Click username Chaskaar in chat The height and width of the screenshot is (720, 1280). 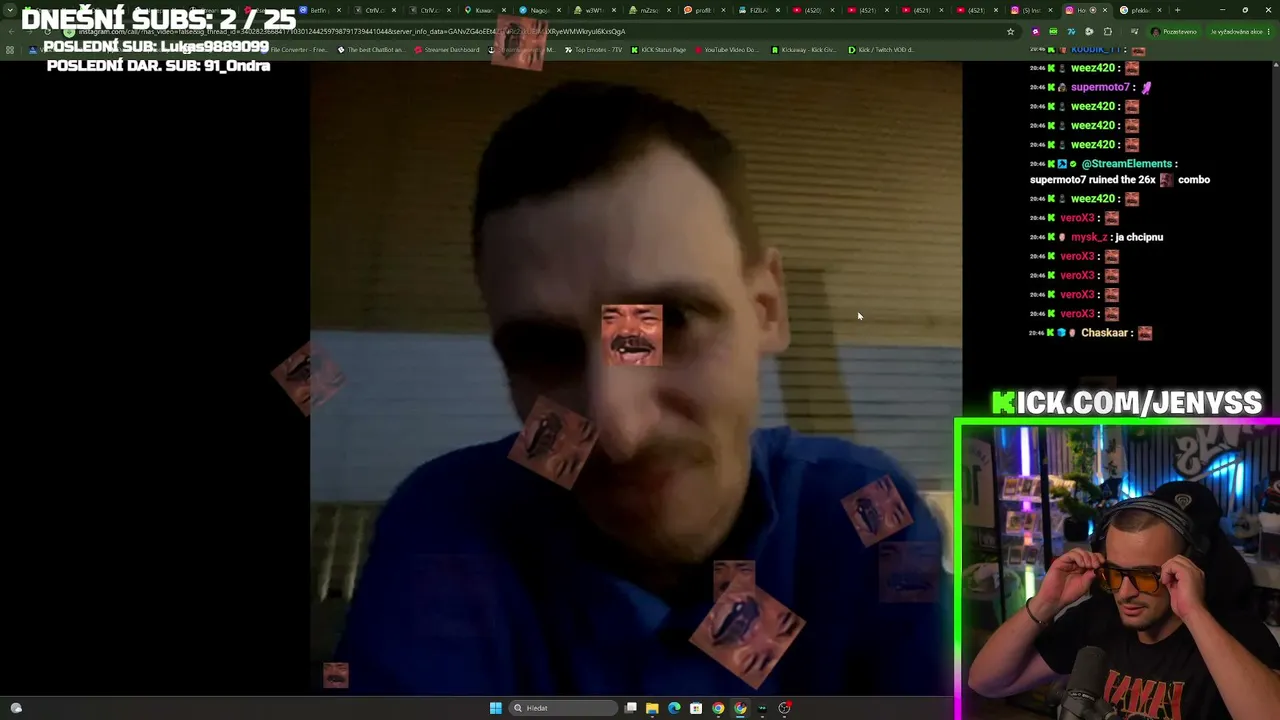coord(1105,333)
